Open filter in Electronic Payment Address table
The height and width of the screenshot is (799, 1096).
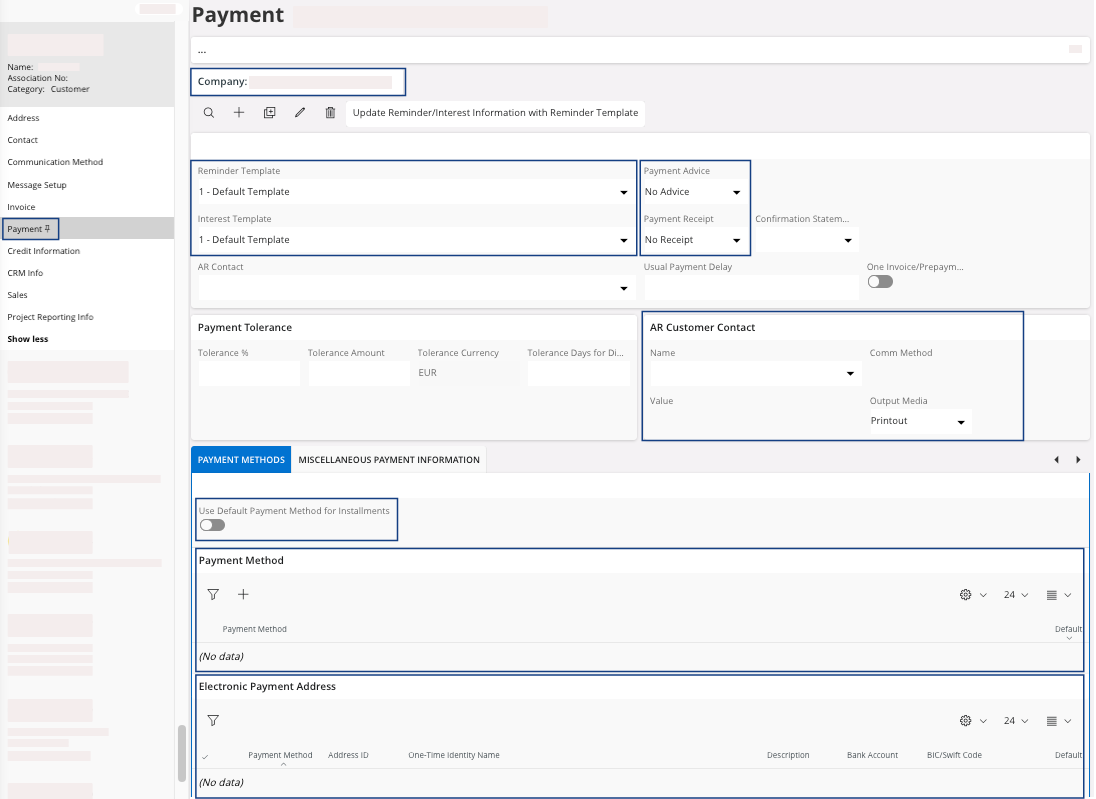213,720
